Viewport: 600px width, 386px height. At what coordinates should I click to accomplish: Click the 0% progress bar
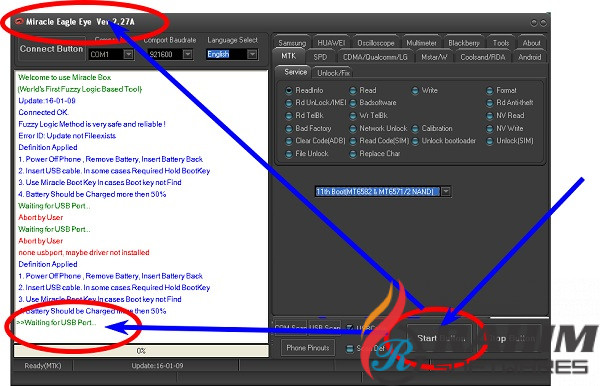coord(141,351)
